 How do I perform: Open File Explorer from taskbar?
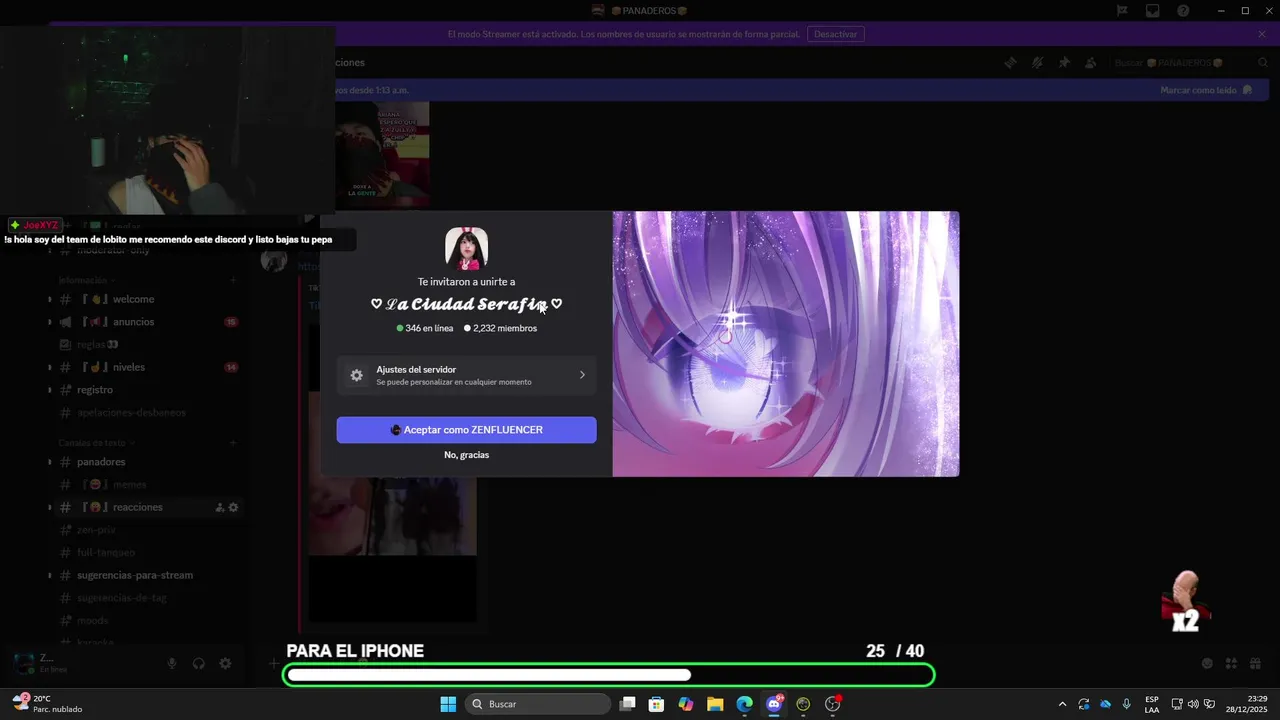tap(715, 704)
